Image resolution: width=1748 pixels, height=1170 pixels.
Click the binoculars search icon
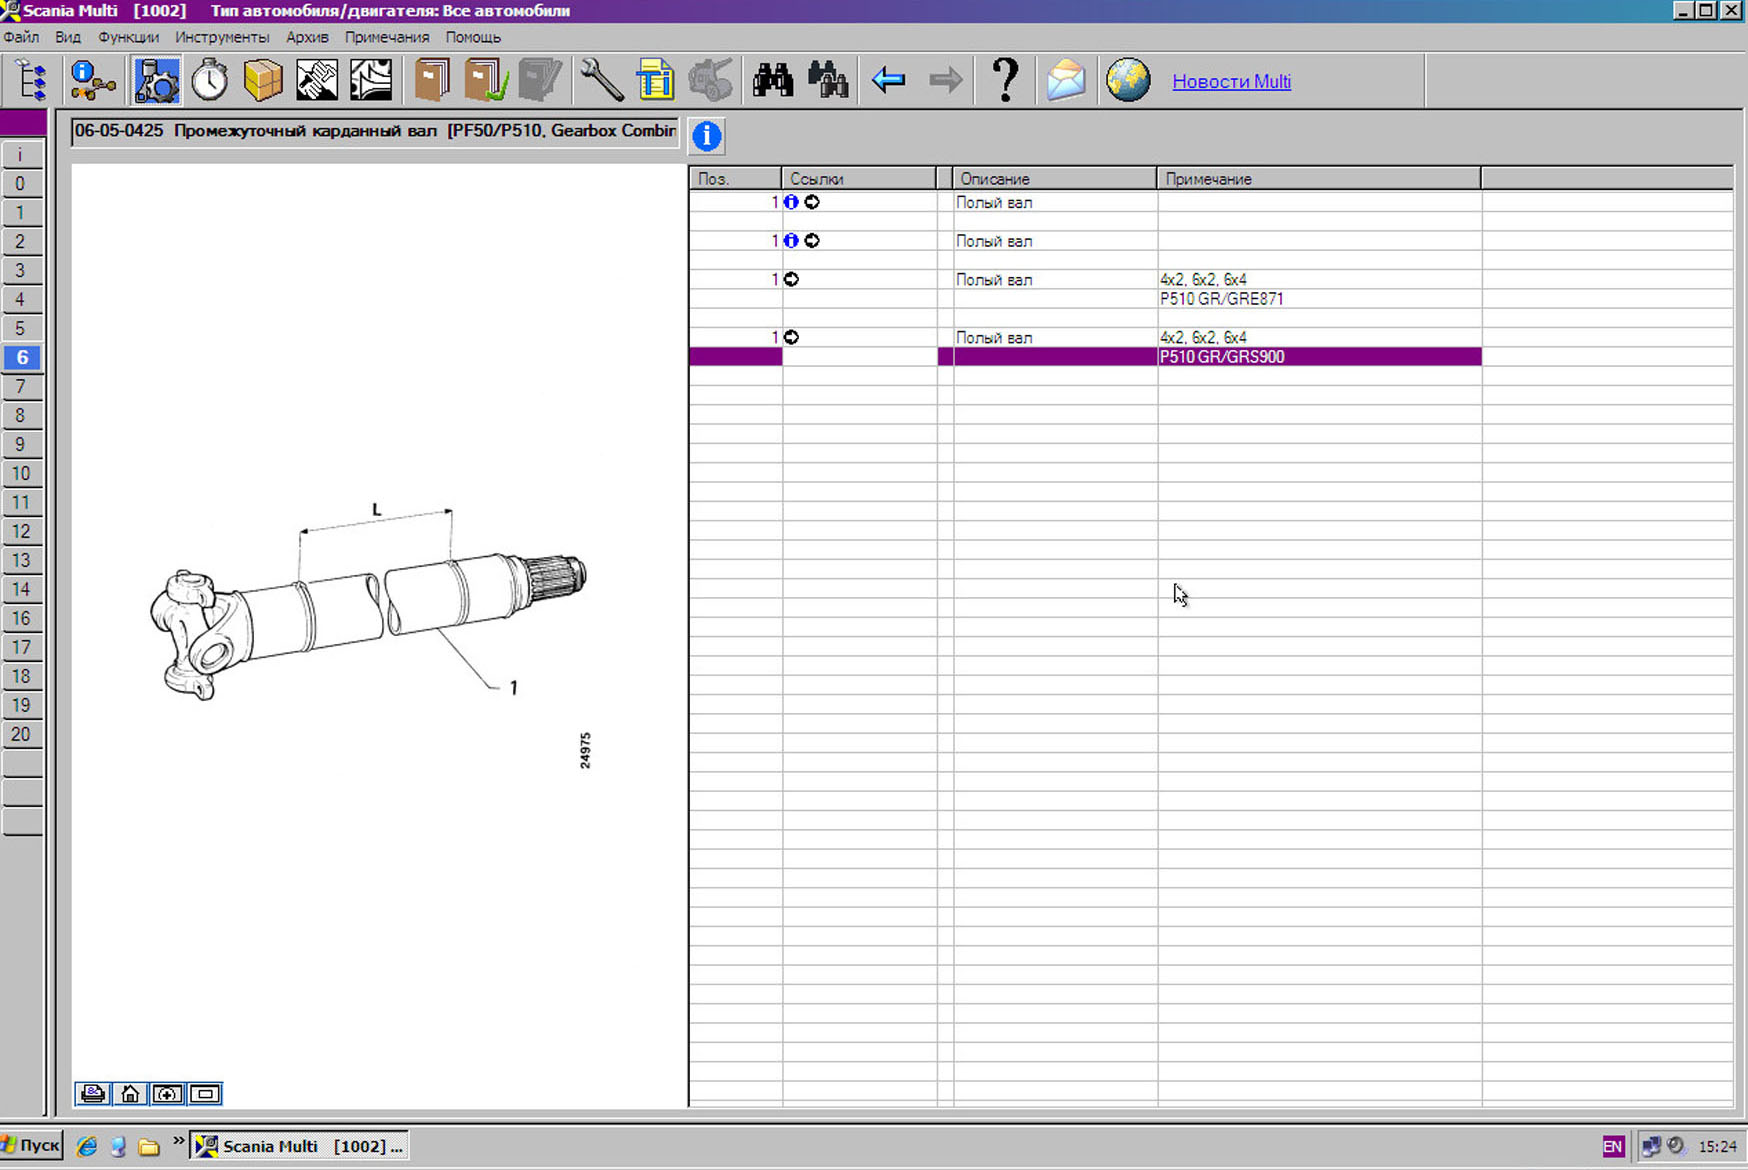click(773, 80)
